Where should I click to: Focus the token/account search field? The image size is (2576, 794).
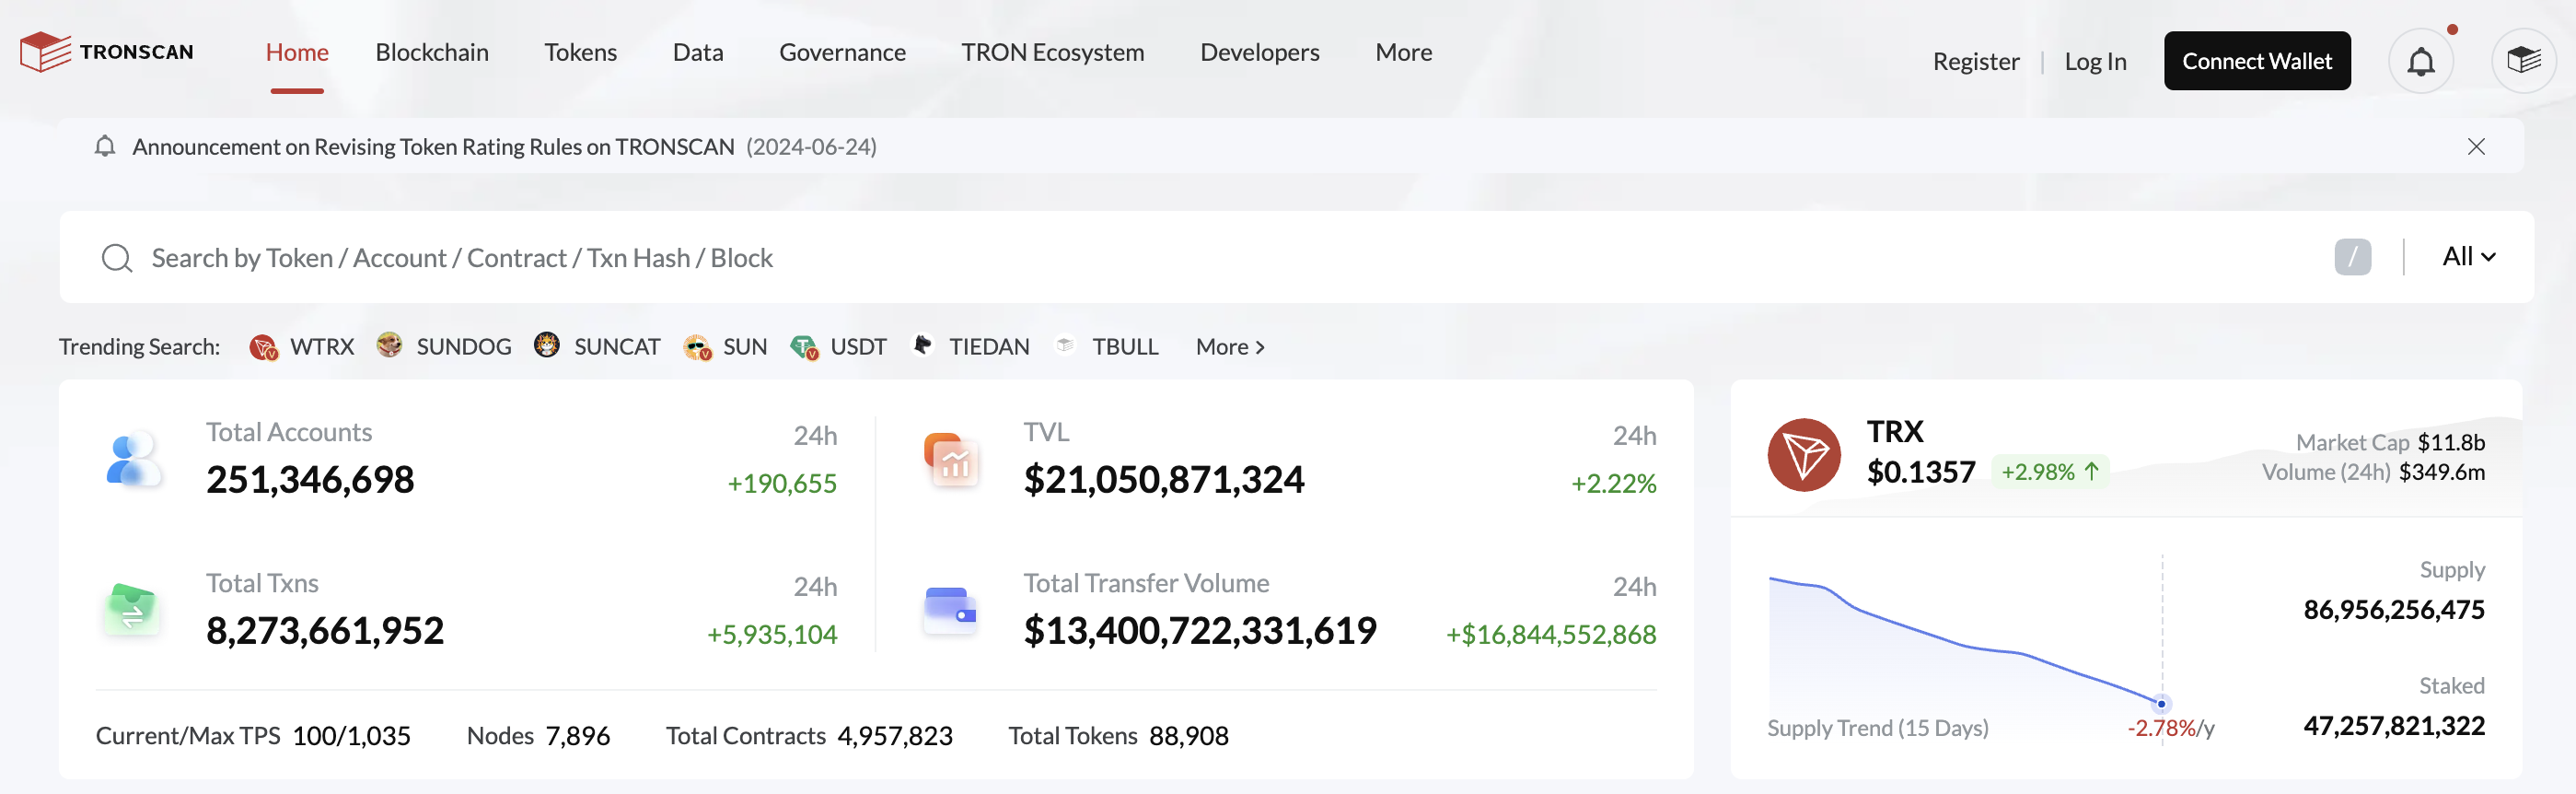(x=1200, y=258)
